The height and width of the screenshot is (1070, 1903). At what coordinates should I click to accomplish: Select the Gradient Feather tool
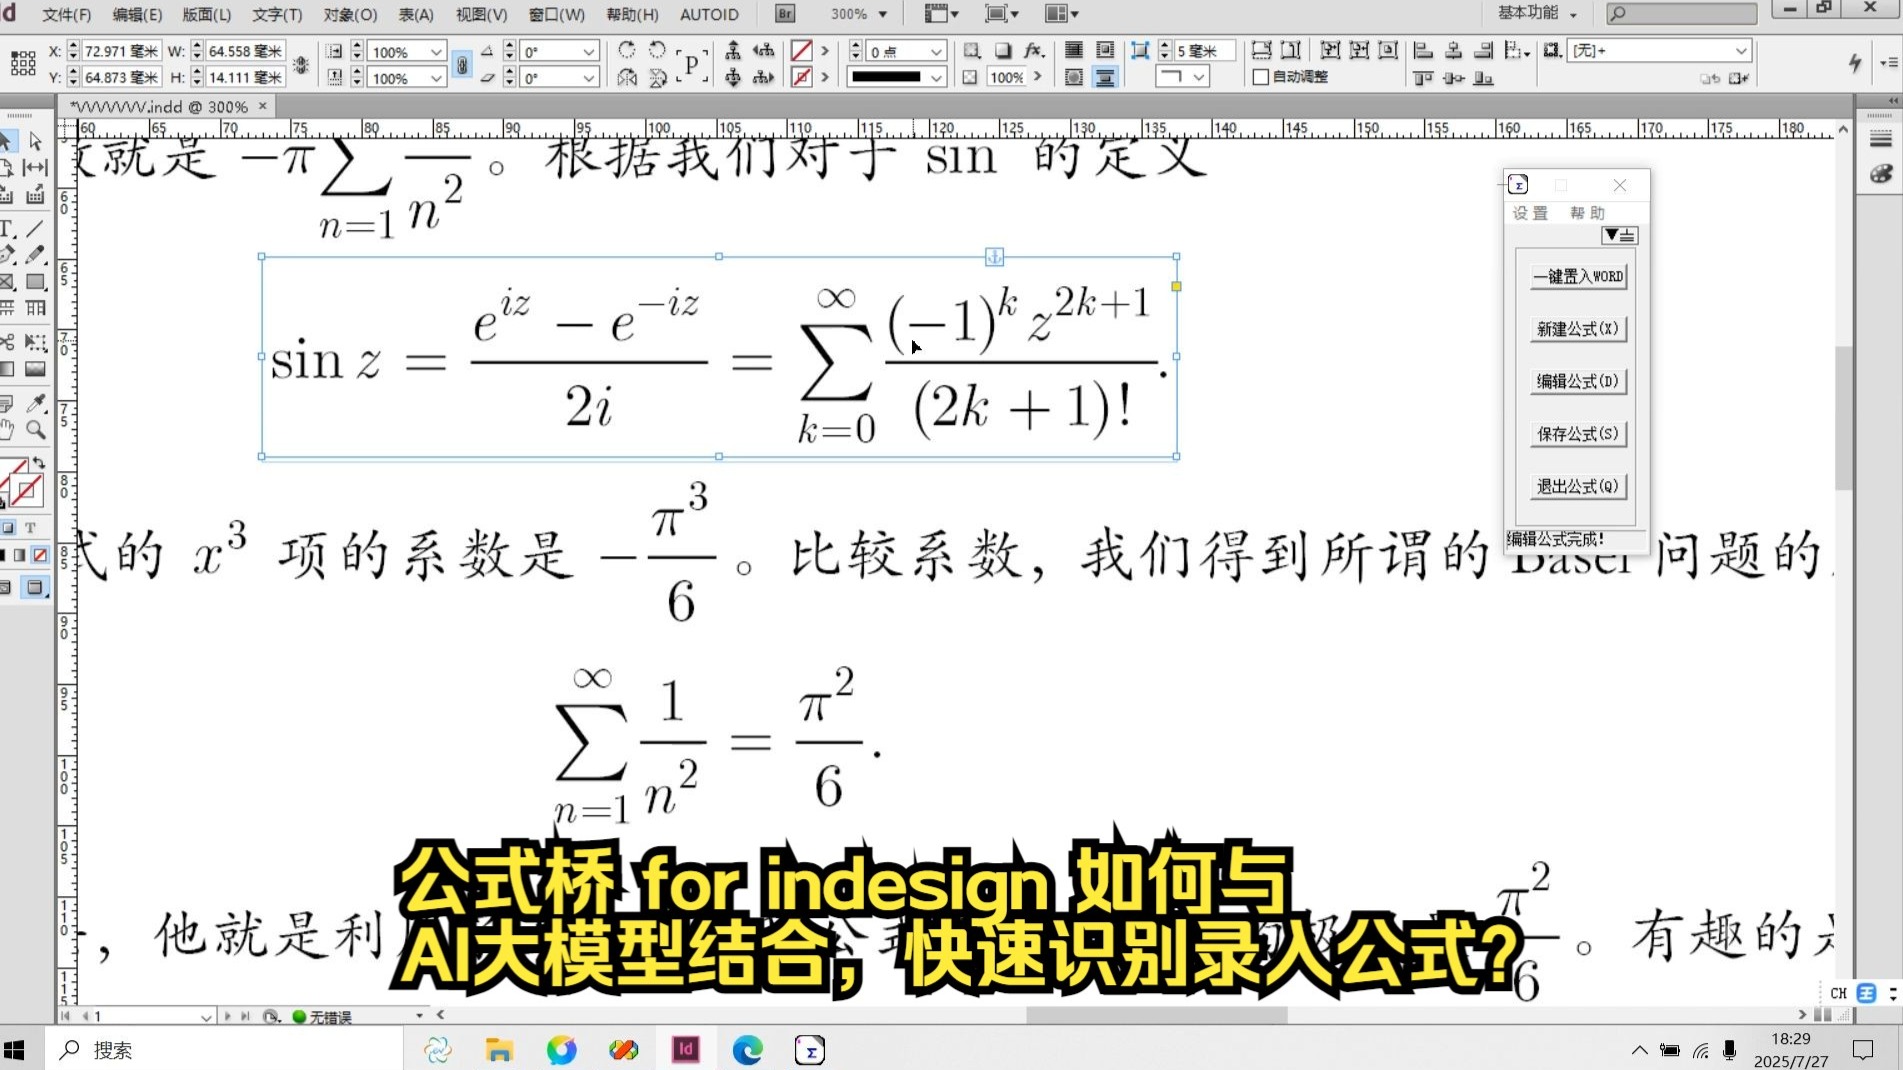[36, 369]
